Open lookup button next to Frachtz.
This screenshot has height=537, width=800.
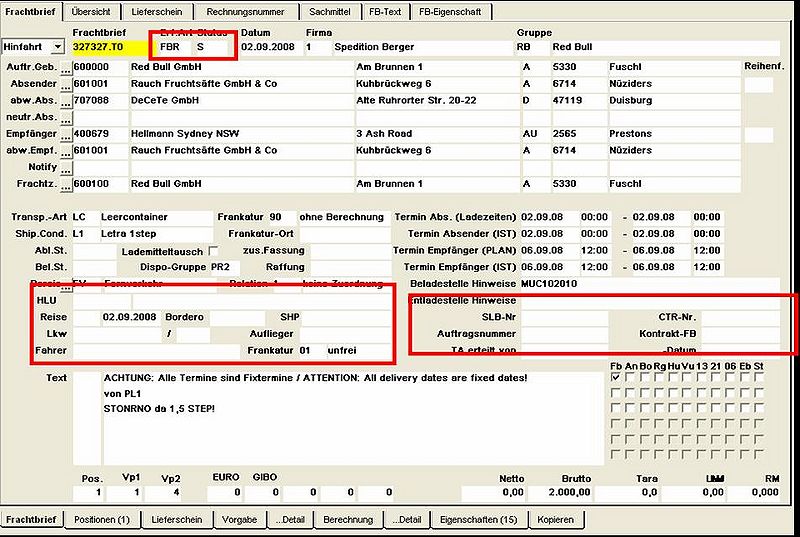(x=66, y=186)
